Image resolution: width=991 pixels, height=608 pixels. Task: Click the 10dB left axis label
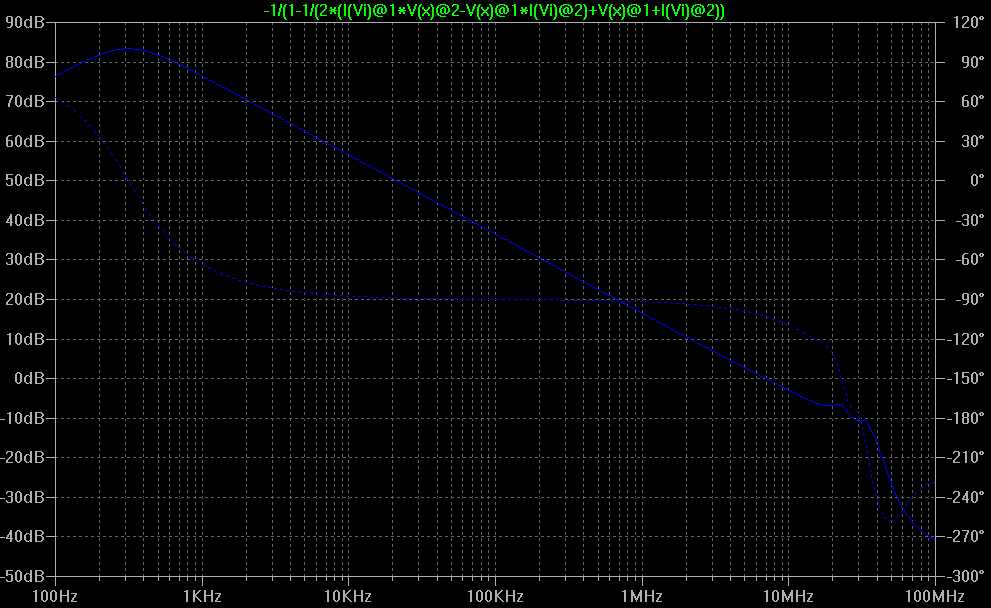click(x=25, y=339)
